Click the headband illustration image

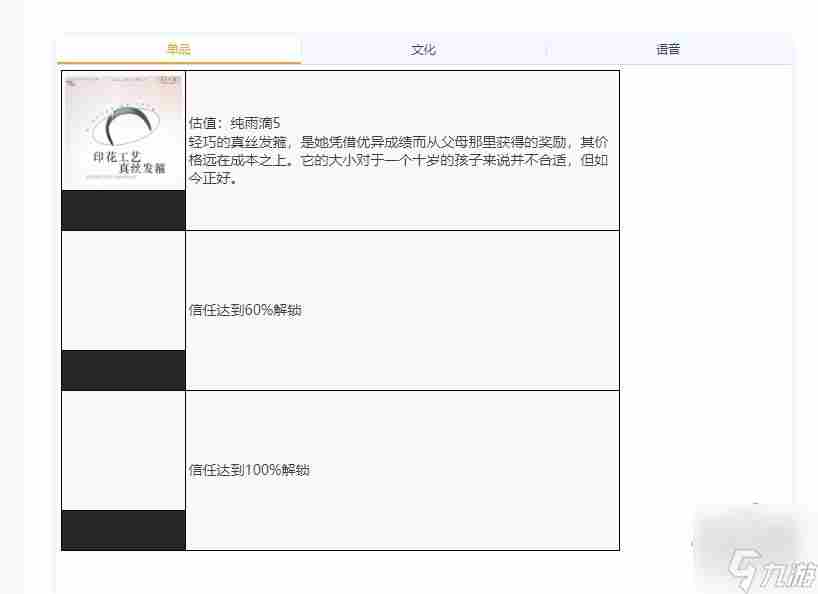click(x=122, y=120)
